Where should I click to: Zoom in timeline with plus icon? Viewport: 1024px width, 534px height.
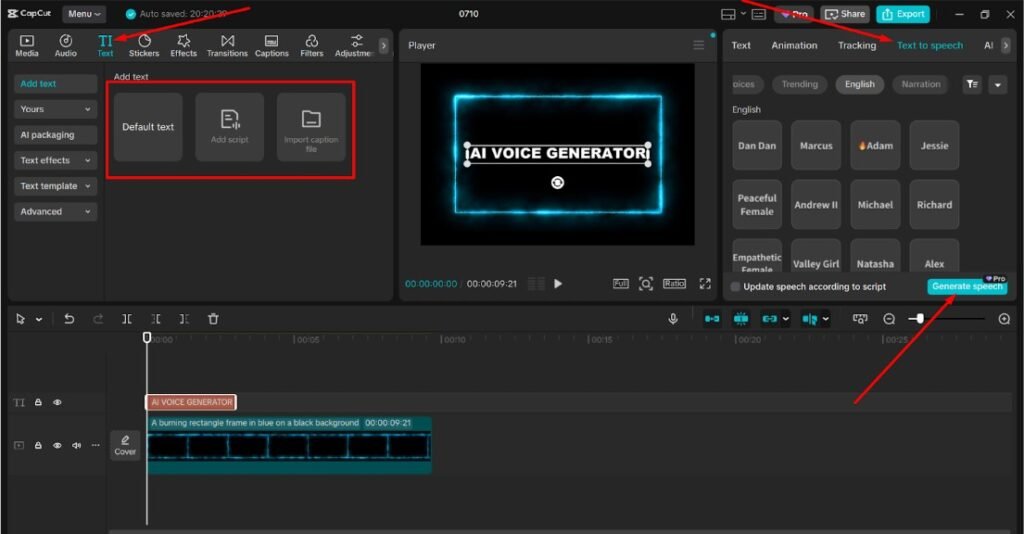(x=1004, y=319)
